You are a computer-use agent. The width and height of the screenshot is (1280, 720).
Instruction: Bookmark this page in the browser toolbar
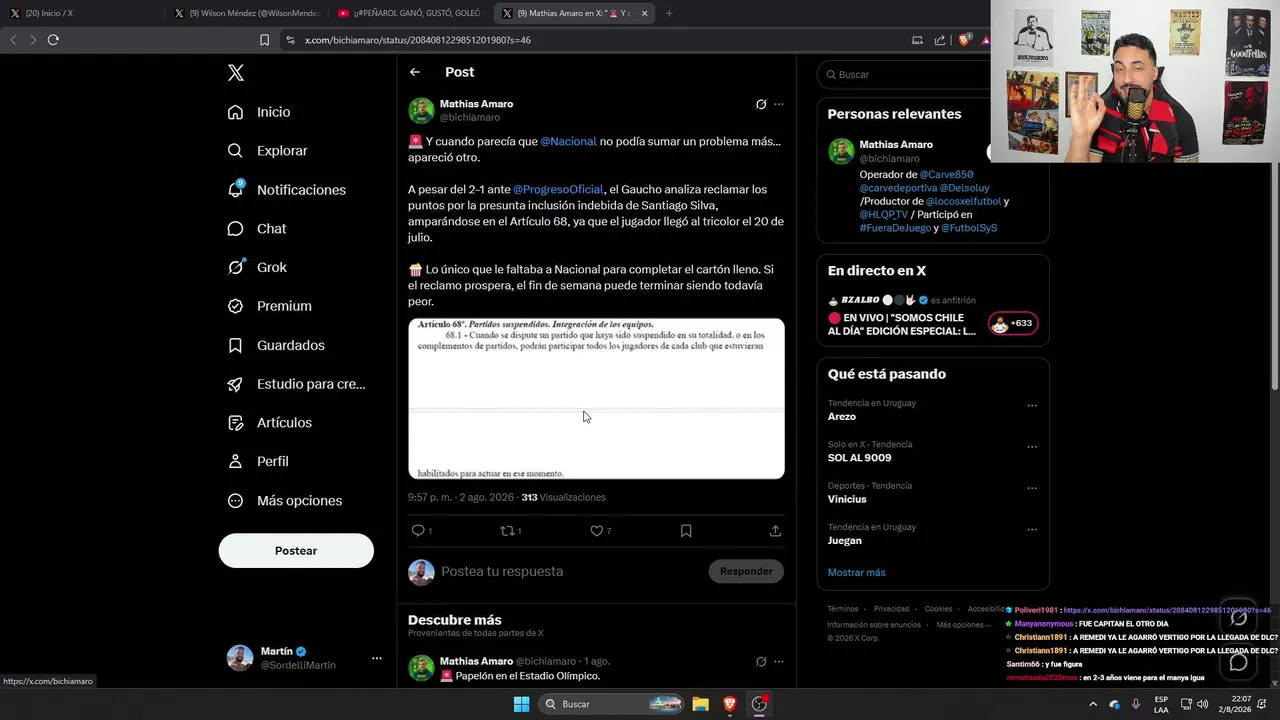point(264,40)
